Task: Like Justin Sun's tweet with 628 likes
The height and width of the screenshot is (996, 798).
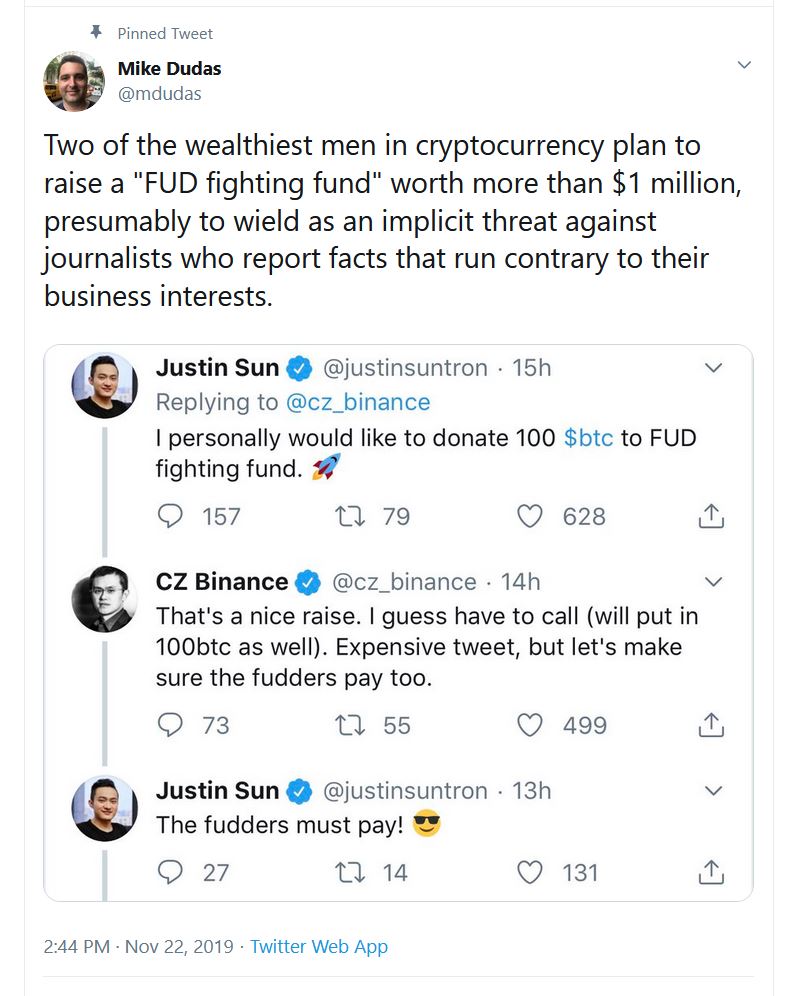Action: click(x=529, y=516)
